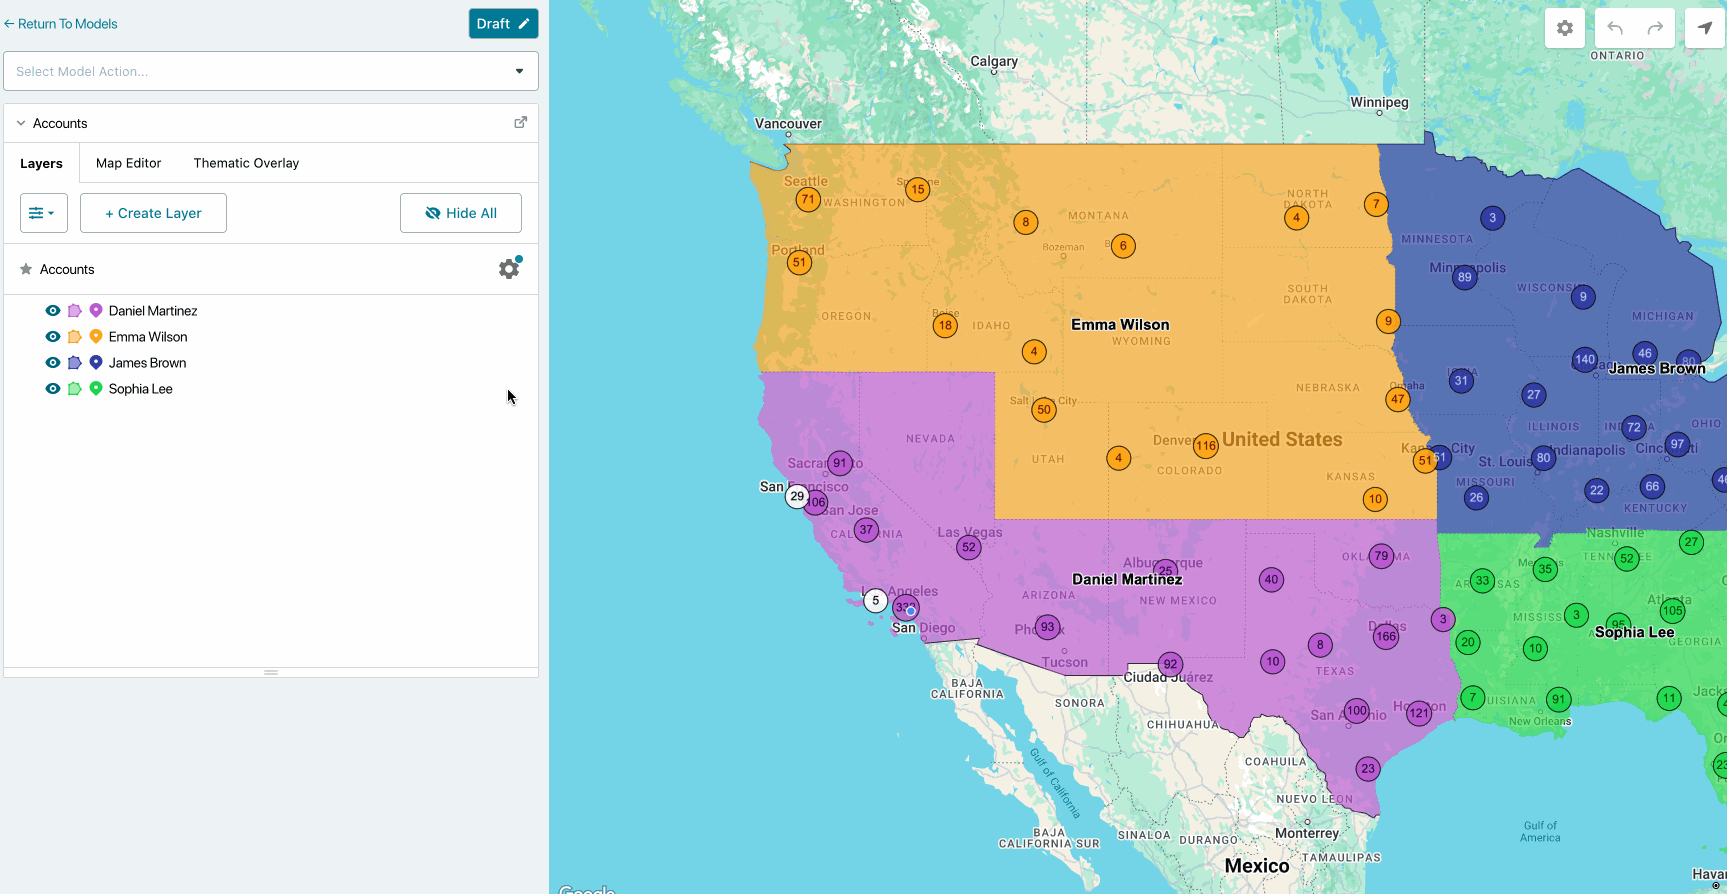1727x894 pixels.
Task: Switch to the Thematic Overlay tab
Action: [246, 163]
